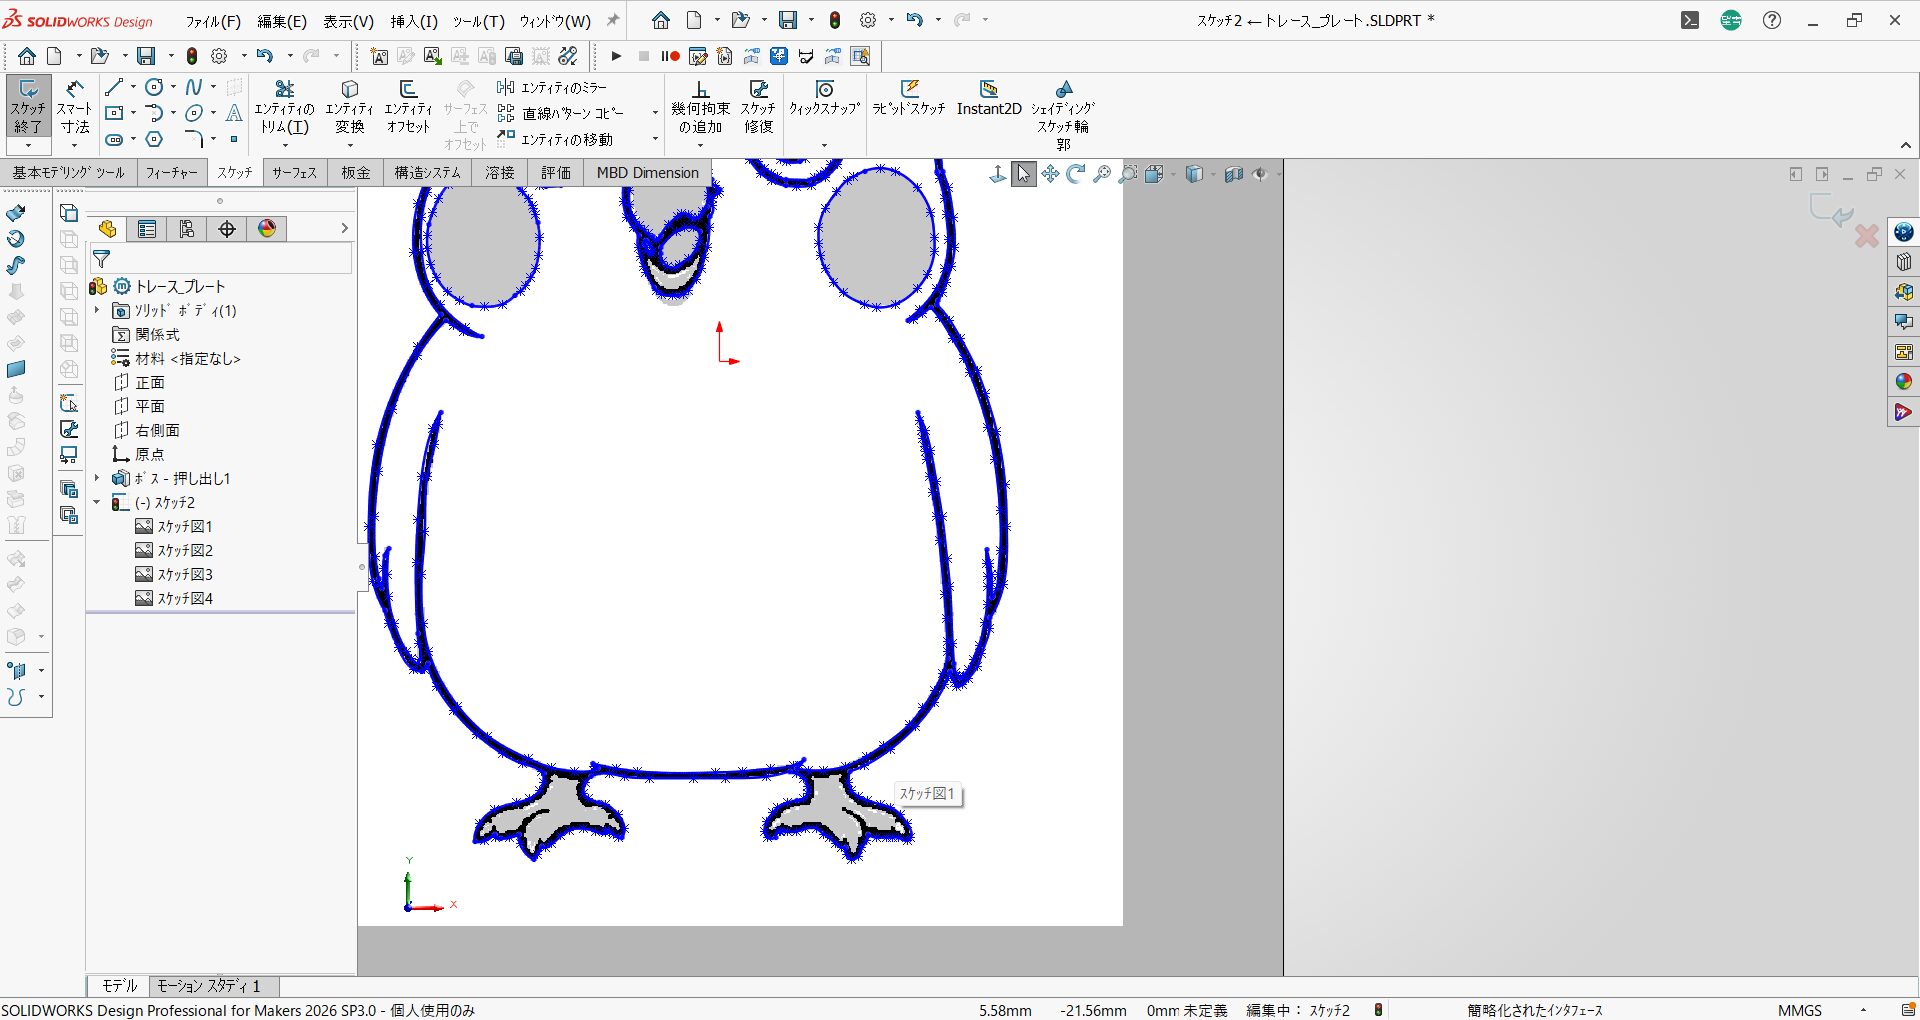Click the Help question mark icon
Image resolution: width=1920 pixels, height=1020 pixels.
point(1772,20)
